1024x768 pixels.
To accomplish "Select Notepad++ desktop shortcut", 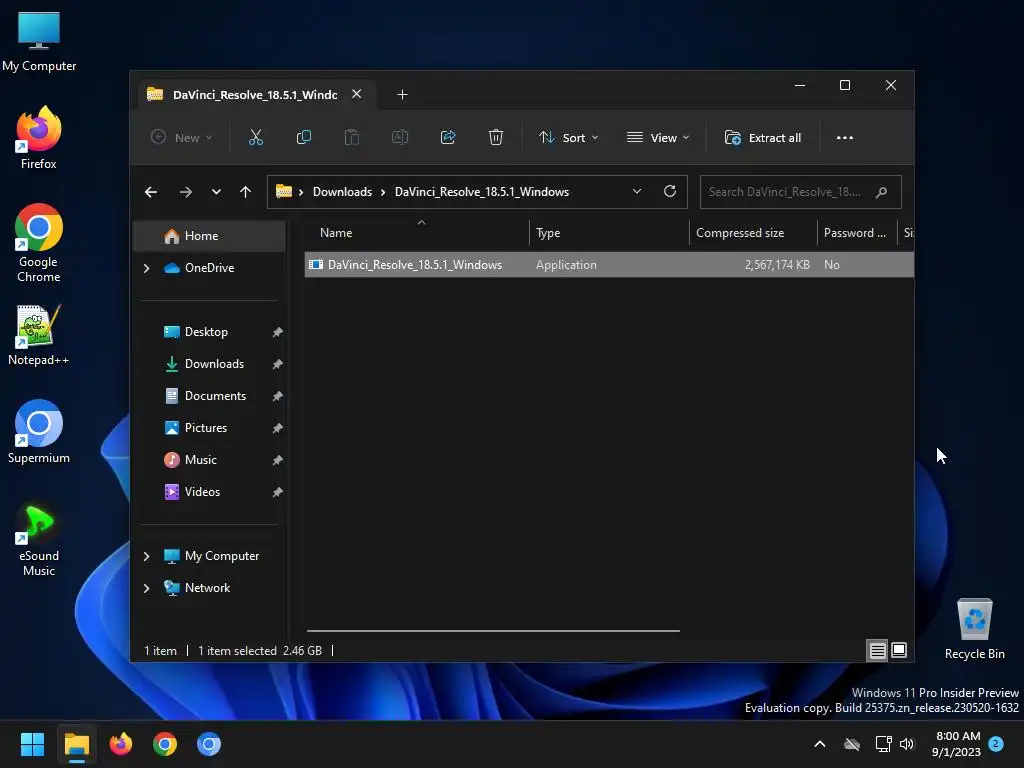I will (x=39, y=335).
